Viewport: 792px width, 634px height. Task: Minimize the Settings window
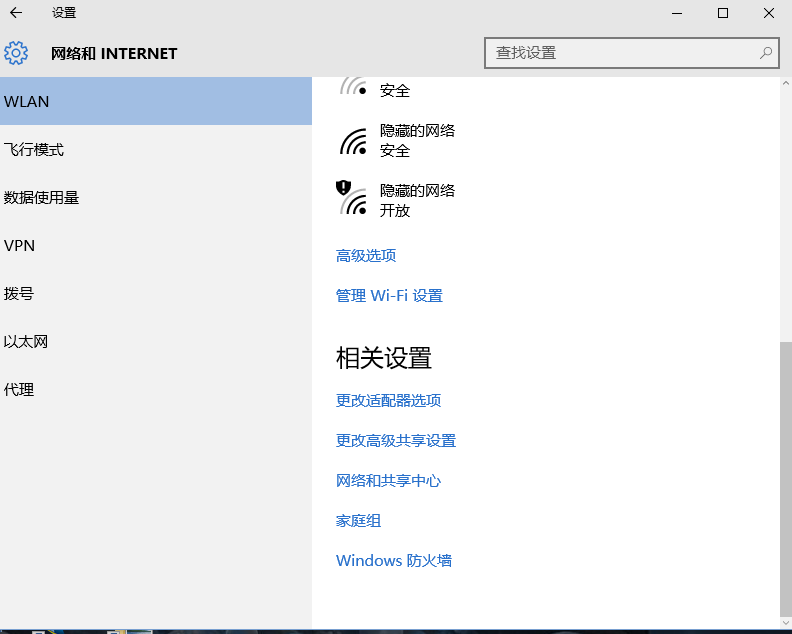coord(677,13)
